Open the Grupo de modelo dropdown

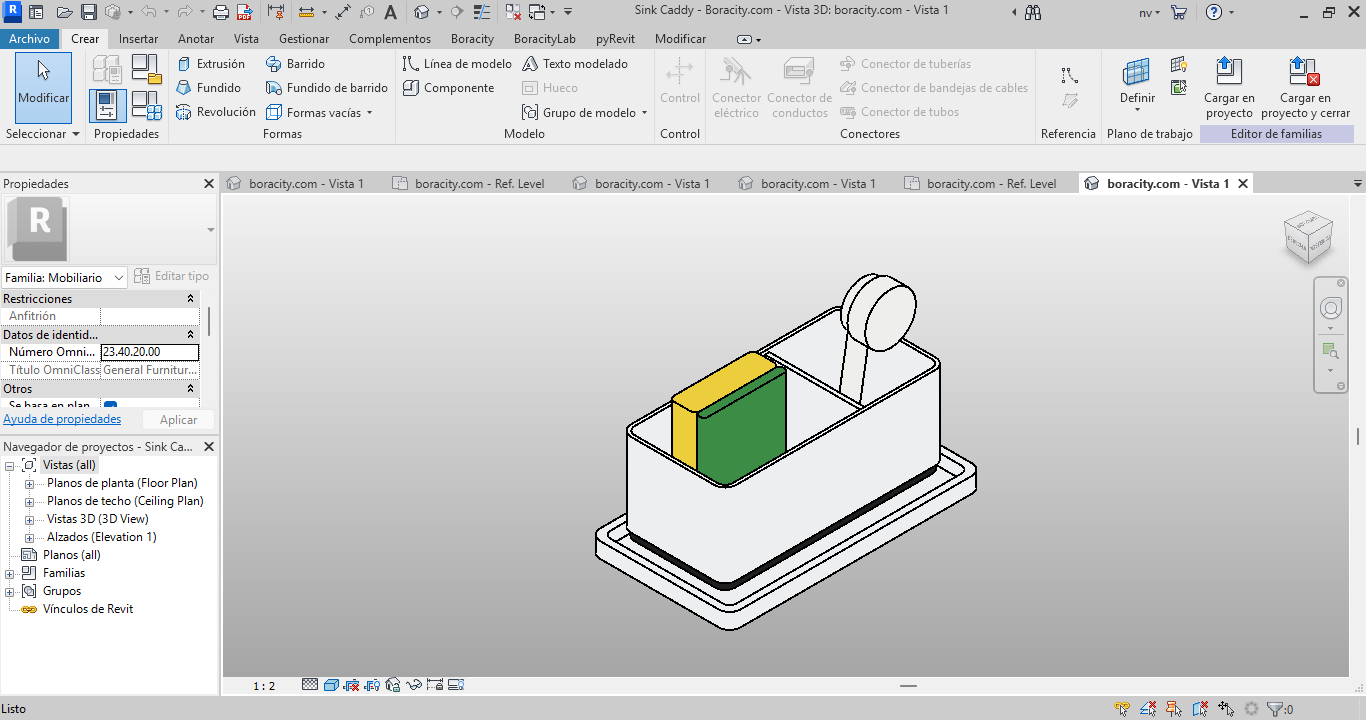(x=585, y=112)
